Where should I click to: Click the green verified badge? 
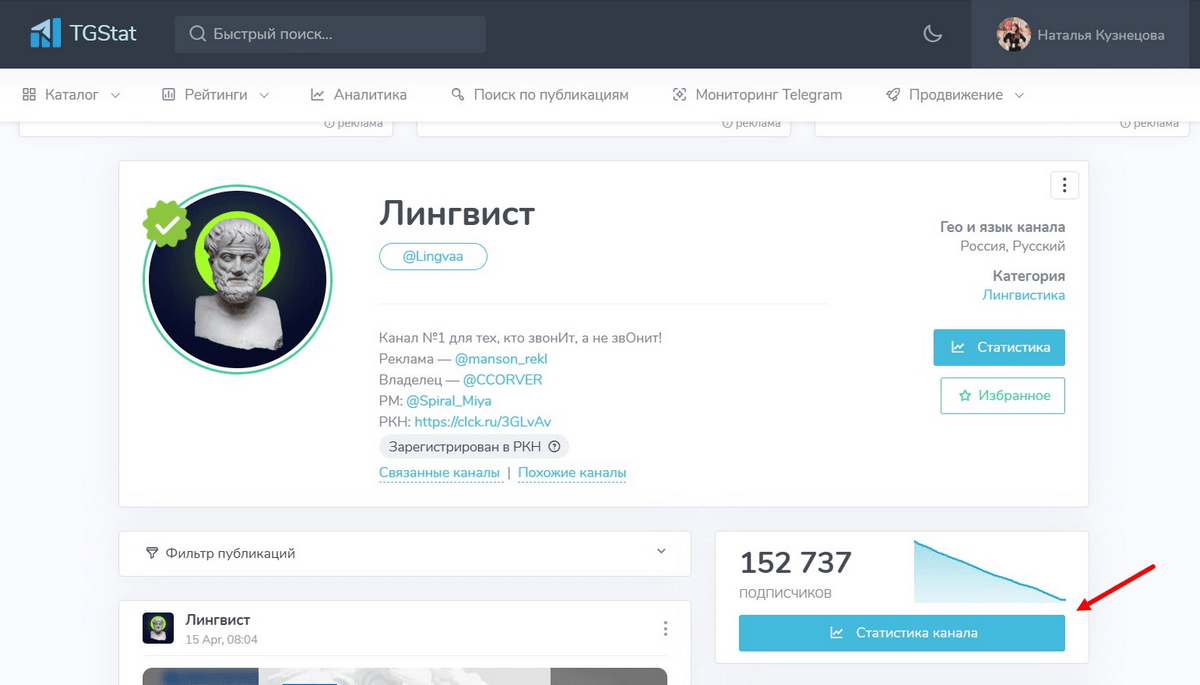(x=167, y=225)
